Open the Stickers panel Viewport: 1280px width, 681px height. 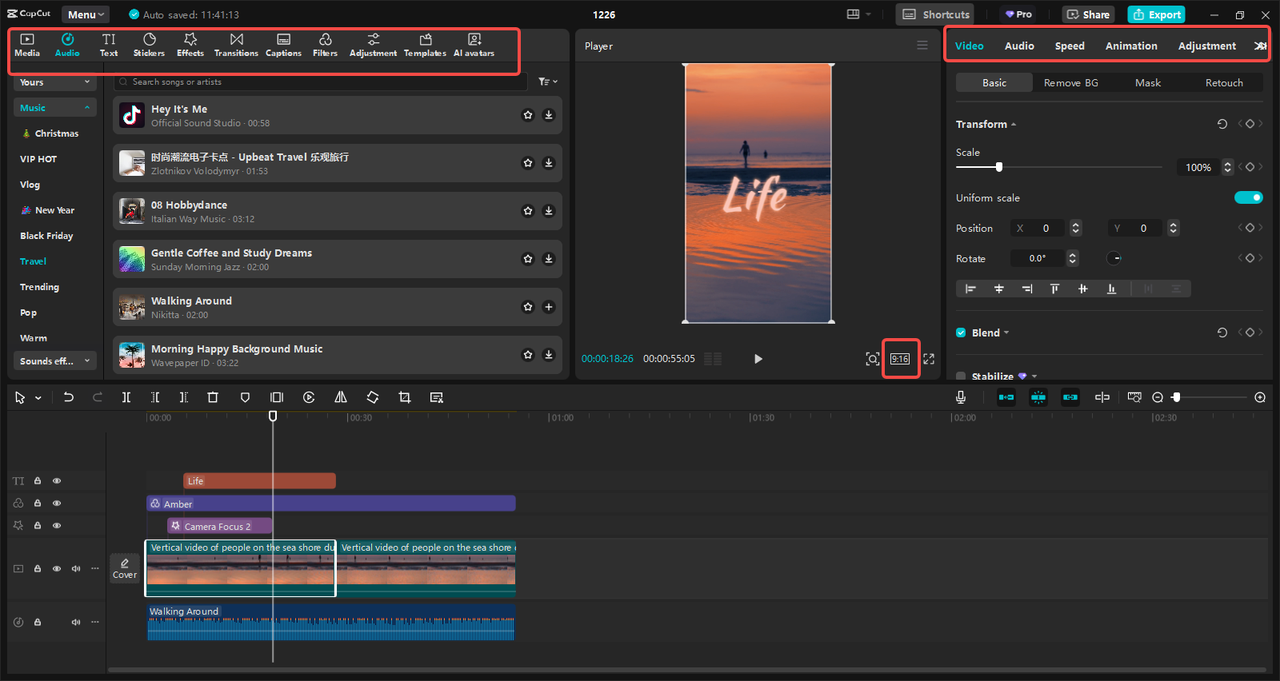[x=149, y=45]
